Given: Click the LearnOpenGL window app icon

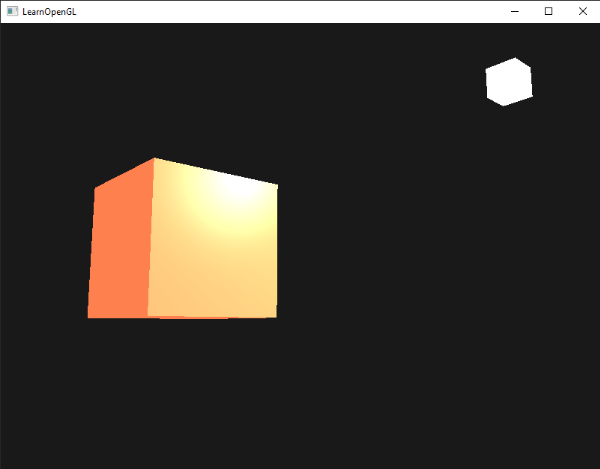Looking at the screenshot, I should (12, 11).
